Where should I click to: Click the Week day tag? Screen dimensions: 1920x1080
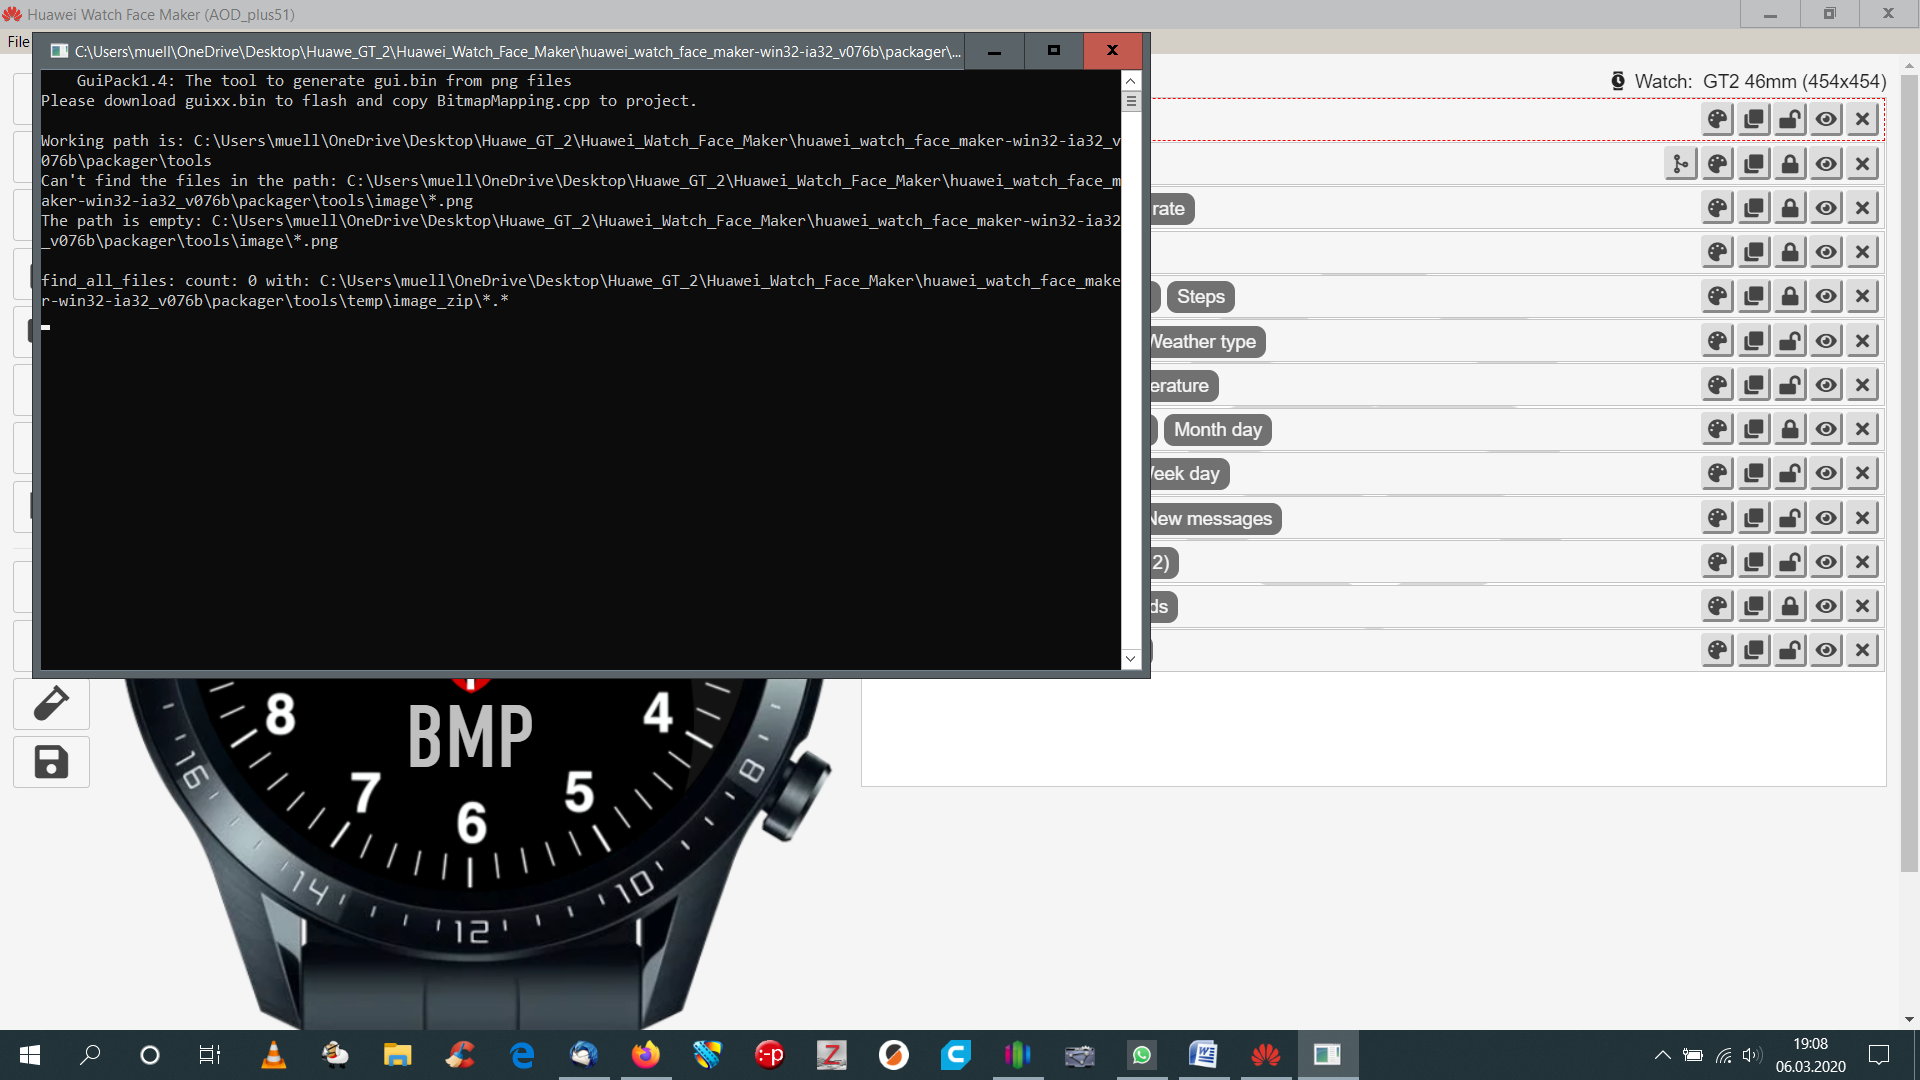1190,474
